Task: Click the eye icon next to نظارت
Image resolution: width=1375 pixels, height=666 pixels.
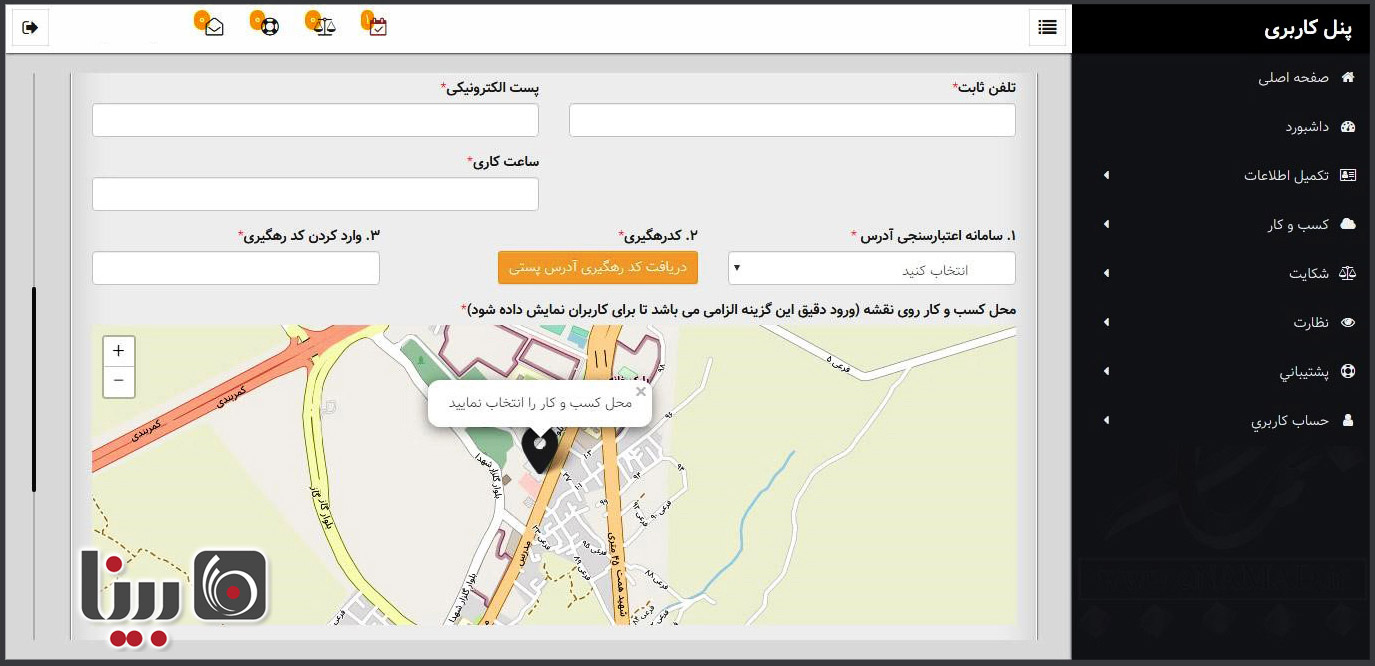Action: 1349,322
